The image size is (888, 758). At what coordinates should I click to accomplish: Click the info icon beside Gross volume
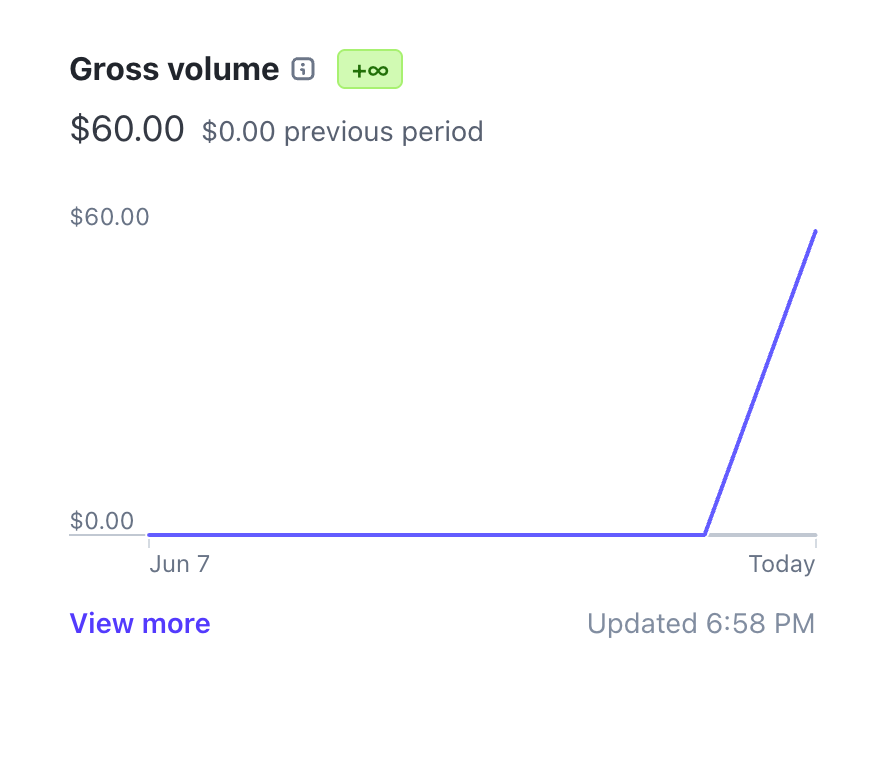303,69
